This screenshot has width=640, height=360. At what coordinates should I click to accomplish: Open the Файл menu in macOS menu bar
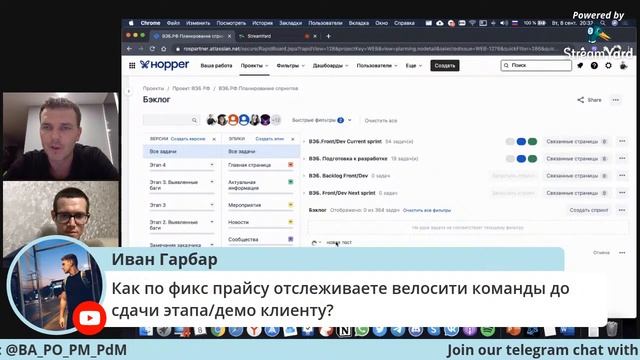(x=173, y=23)
